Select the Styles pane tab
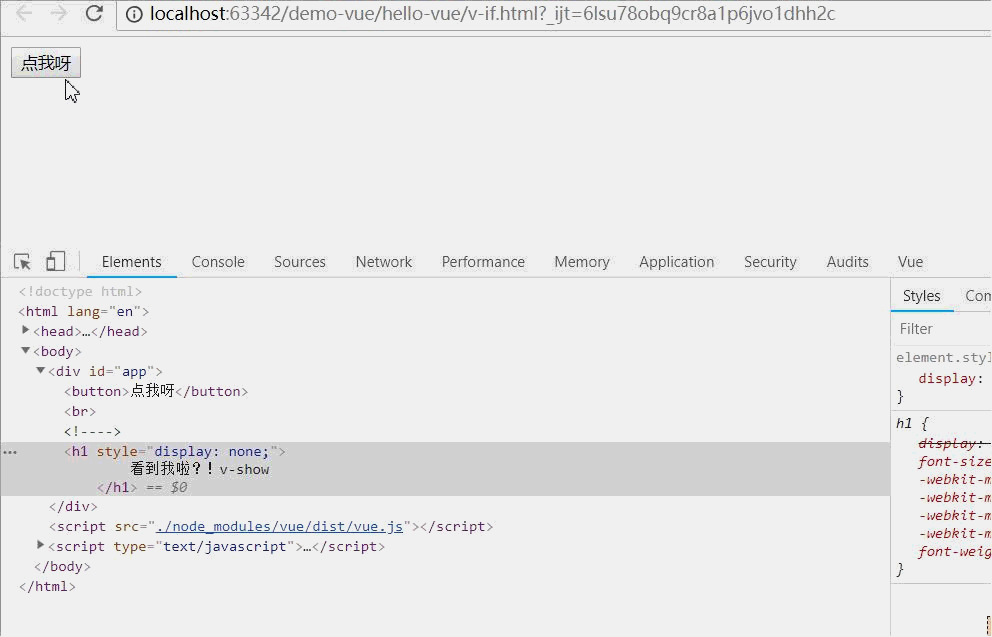The width and height of the screenshot is (992, 637). 922,296
